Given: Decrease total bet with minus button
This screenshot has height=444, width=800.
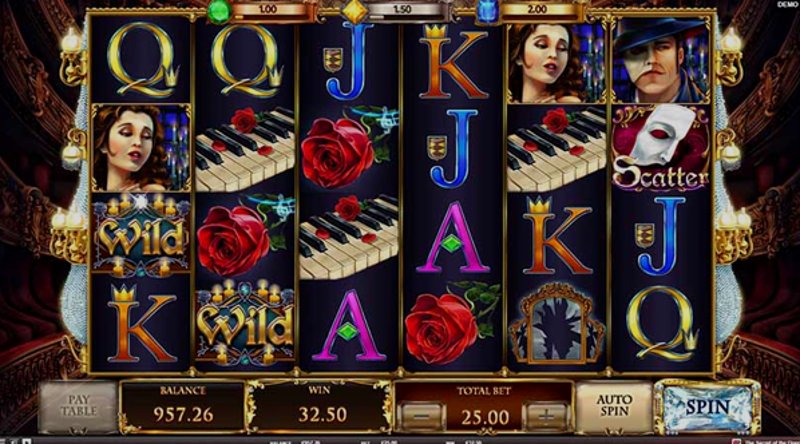Looking at the screenshot, I should tap(421, 416).
